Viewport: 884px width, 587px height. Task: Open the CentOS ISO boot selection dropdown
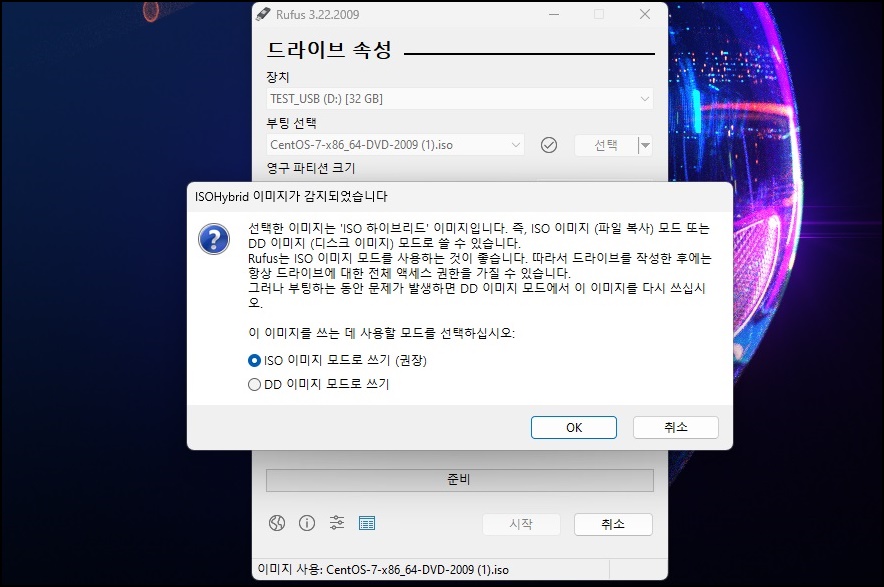tap(395, 145)
